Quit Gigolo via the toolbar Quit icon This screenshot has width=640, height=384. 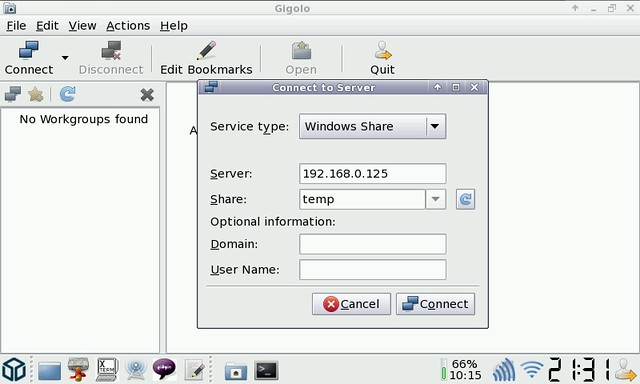(x=382, y=58)
